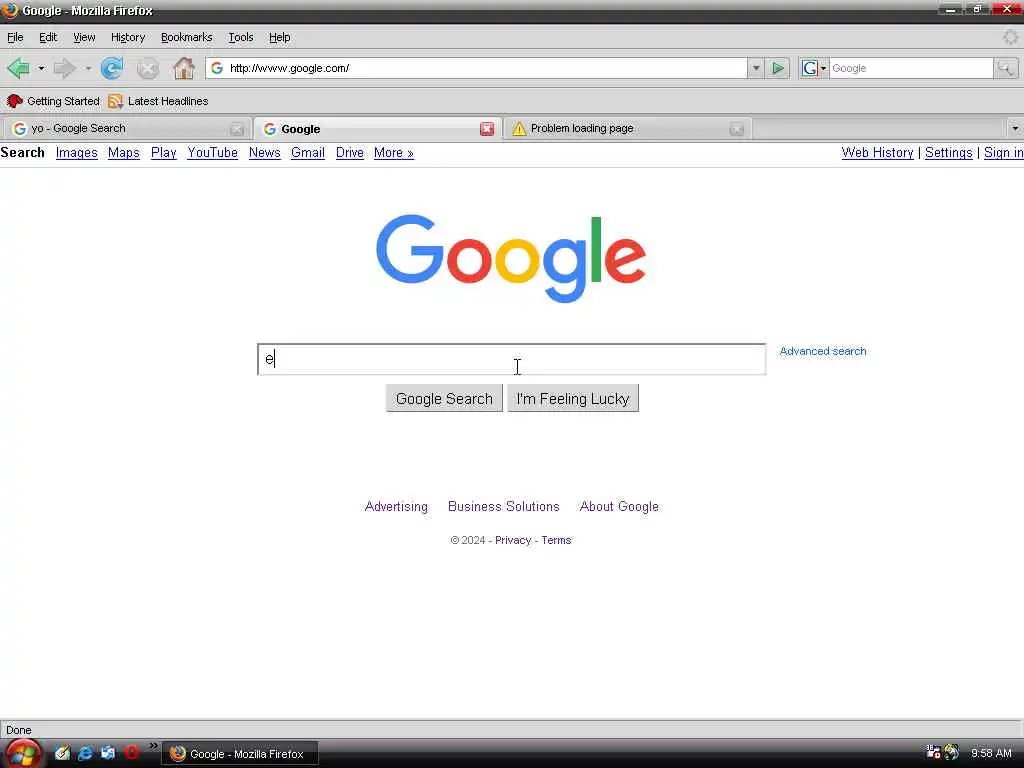Screen dimensions: 1024x768
Task: Click the green Go arrow beside the address bar
Action: click(778, 68)
